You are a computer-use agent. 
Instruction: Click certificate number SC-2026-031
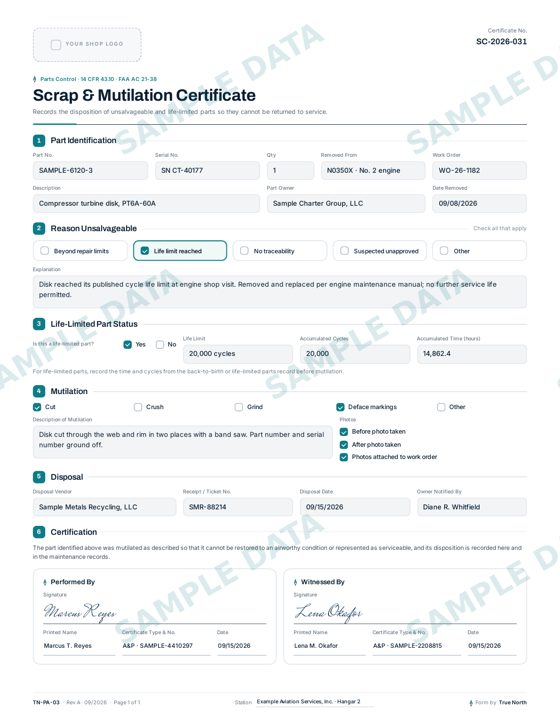pyautogui.click(x=501, y=42)
